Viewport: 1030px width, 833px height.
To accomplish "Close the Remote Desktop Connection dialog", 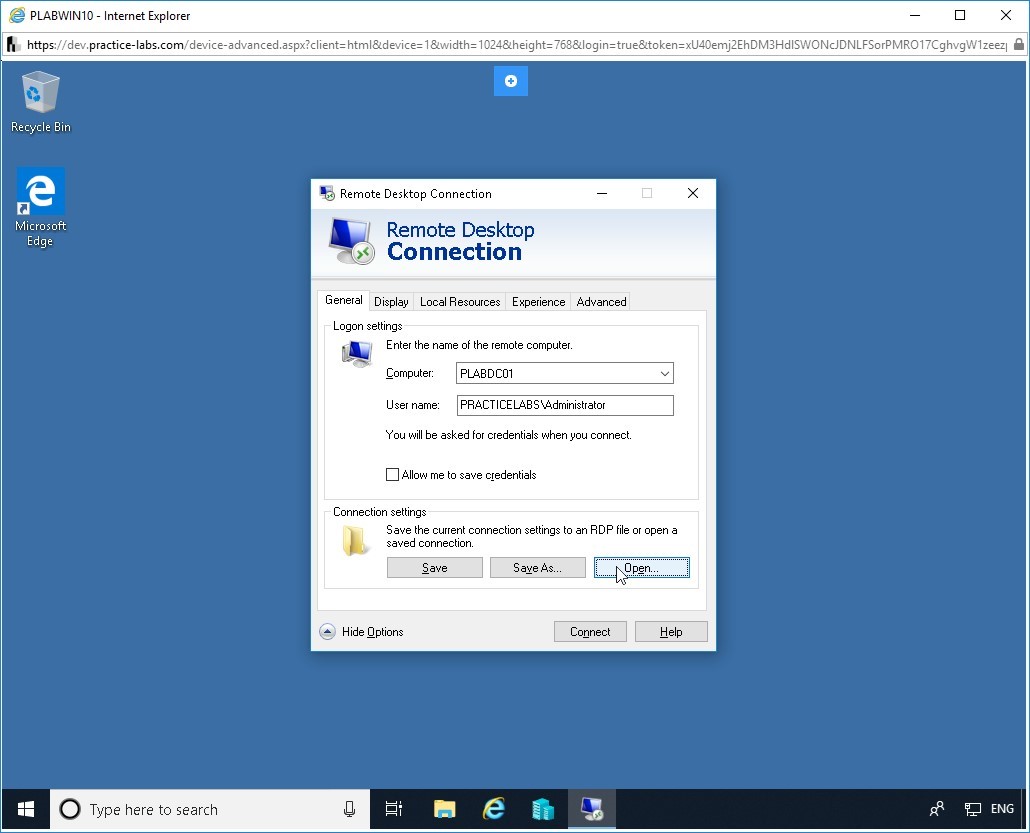I will click(x=692, y=193).
